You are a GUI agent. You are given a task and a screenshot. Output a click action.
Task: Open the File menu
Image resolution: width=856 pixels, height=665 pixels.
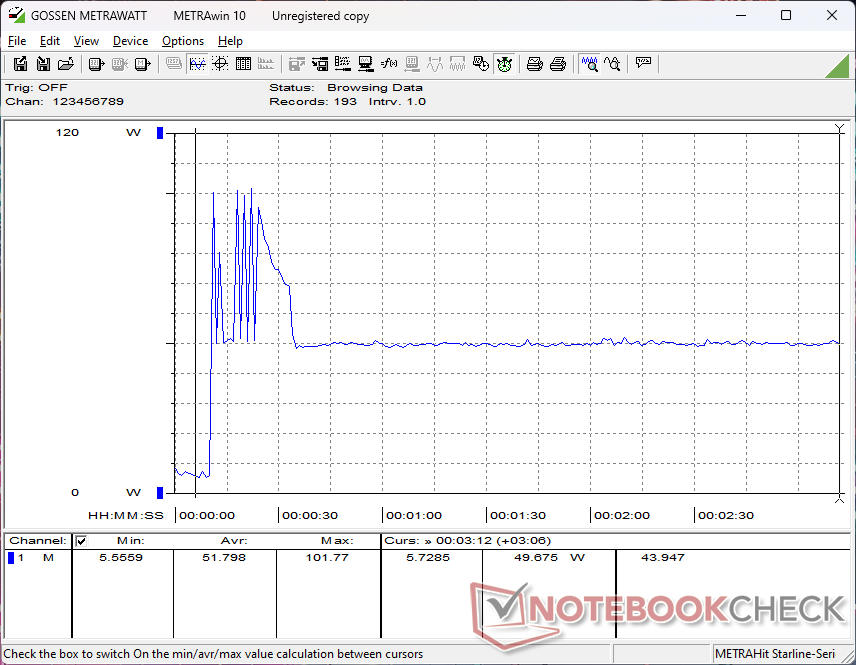(17, 41)
